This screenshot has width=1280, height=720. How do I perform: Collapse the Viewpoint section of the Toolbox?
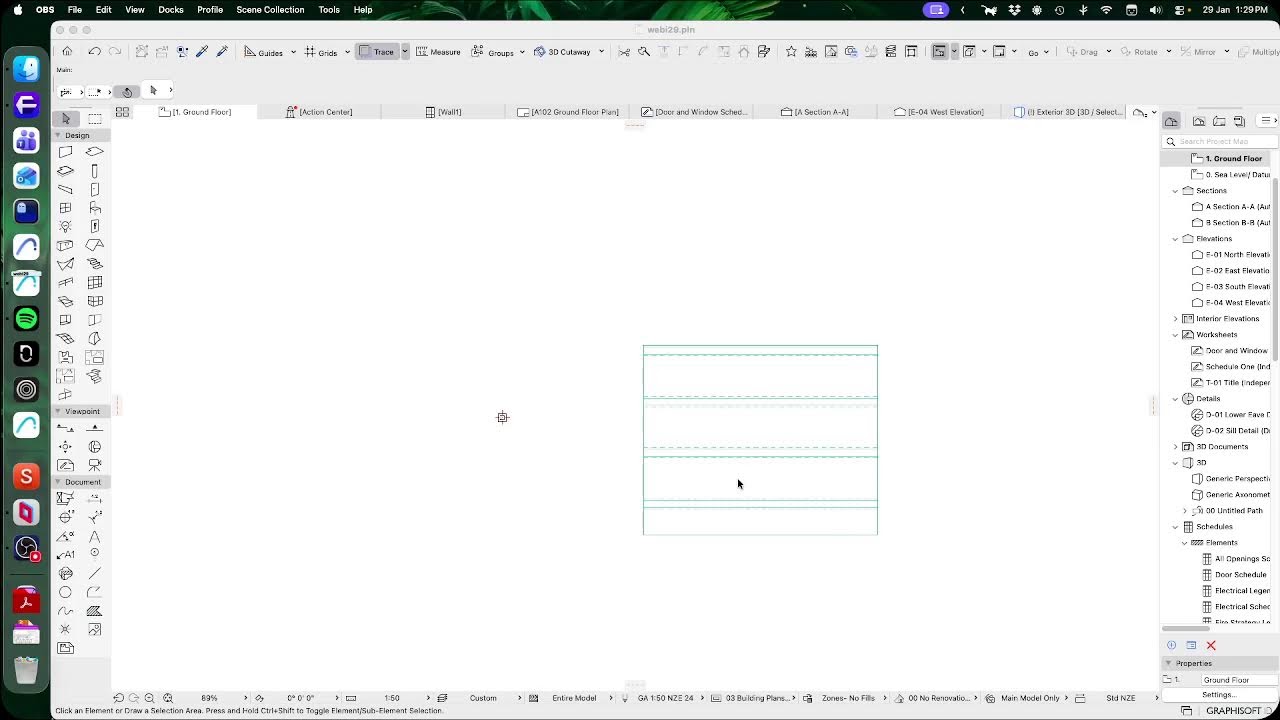tap(58, 411)
